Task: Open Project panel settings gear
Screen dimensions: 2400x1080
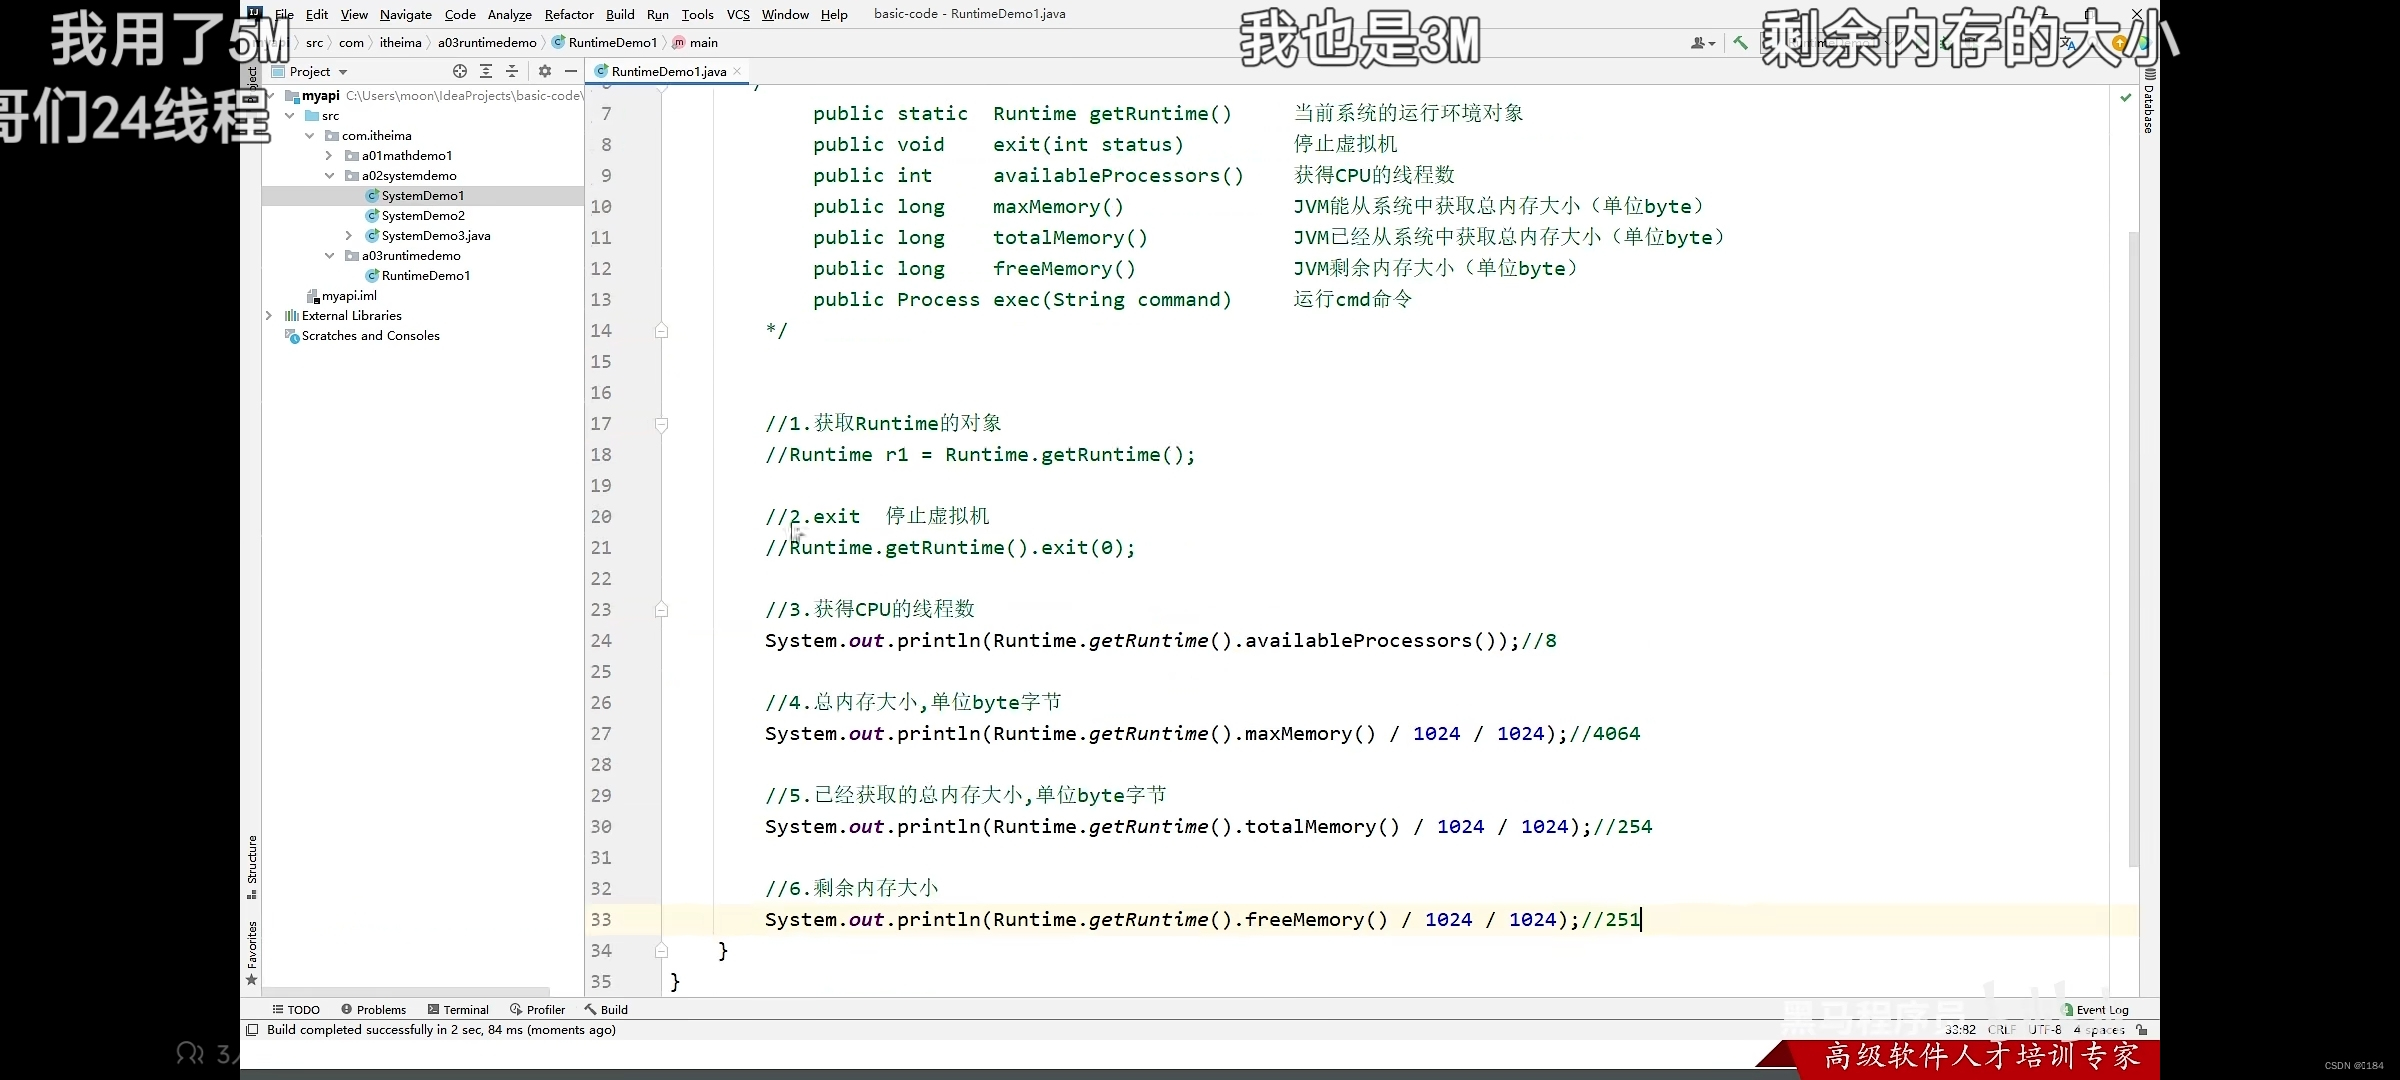Action: 544,71
